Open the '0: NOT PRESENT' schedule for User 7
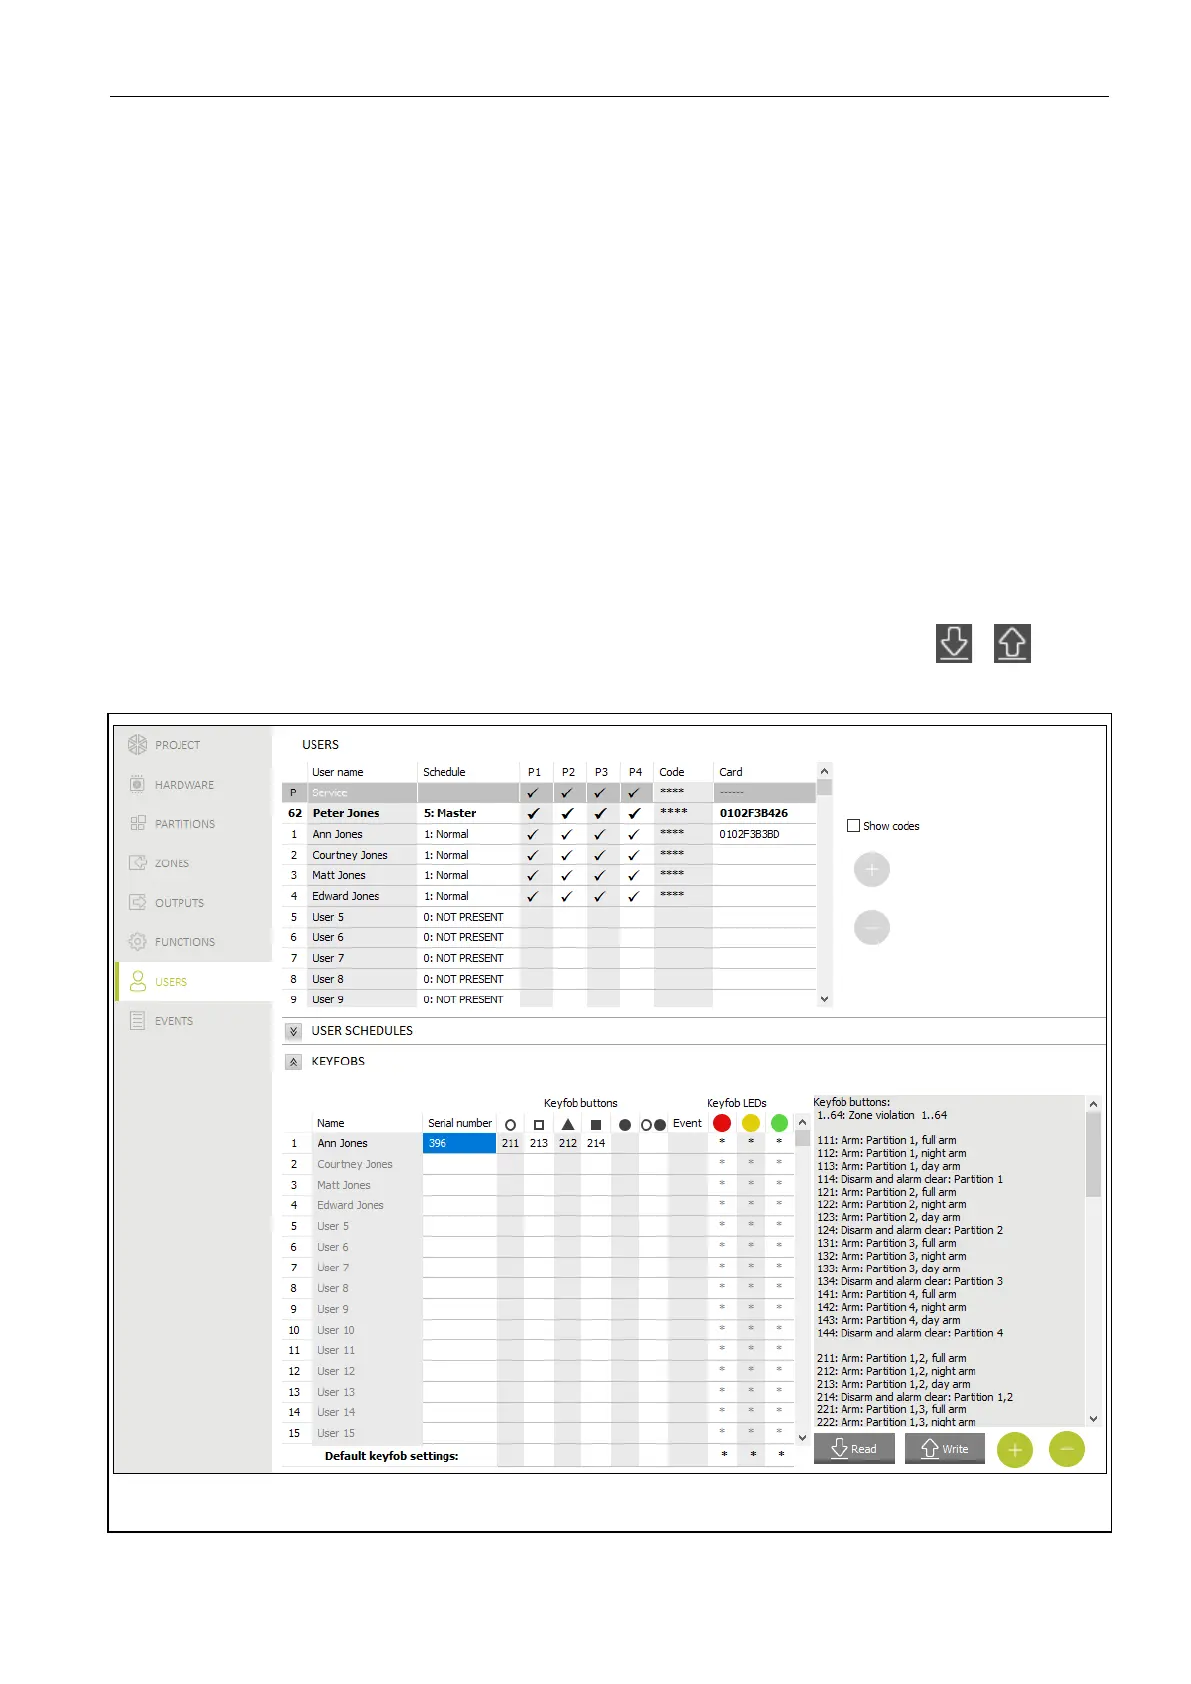 [x=467, y=958]
